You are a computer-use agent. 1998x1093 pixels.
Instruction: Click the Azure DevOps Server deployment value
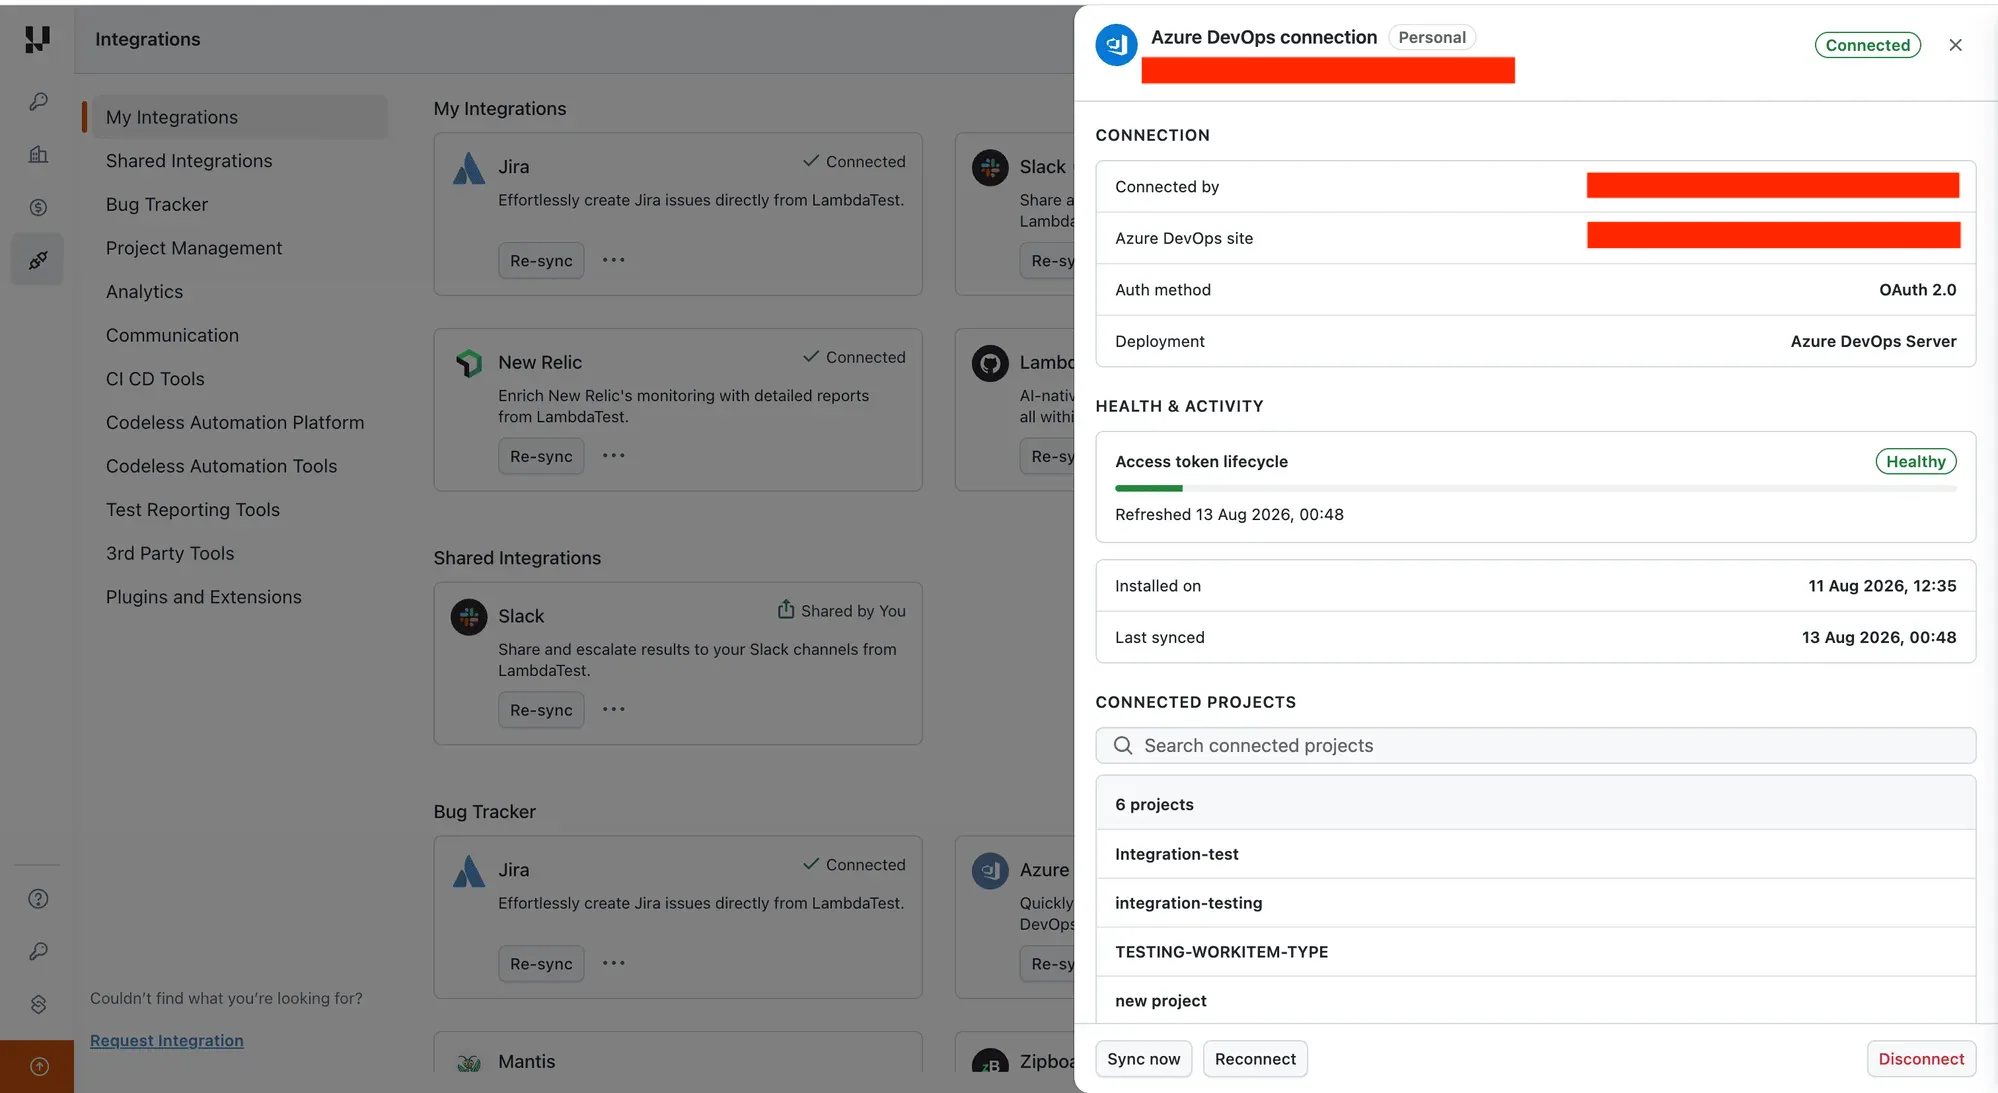[1873, 341]
